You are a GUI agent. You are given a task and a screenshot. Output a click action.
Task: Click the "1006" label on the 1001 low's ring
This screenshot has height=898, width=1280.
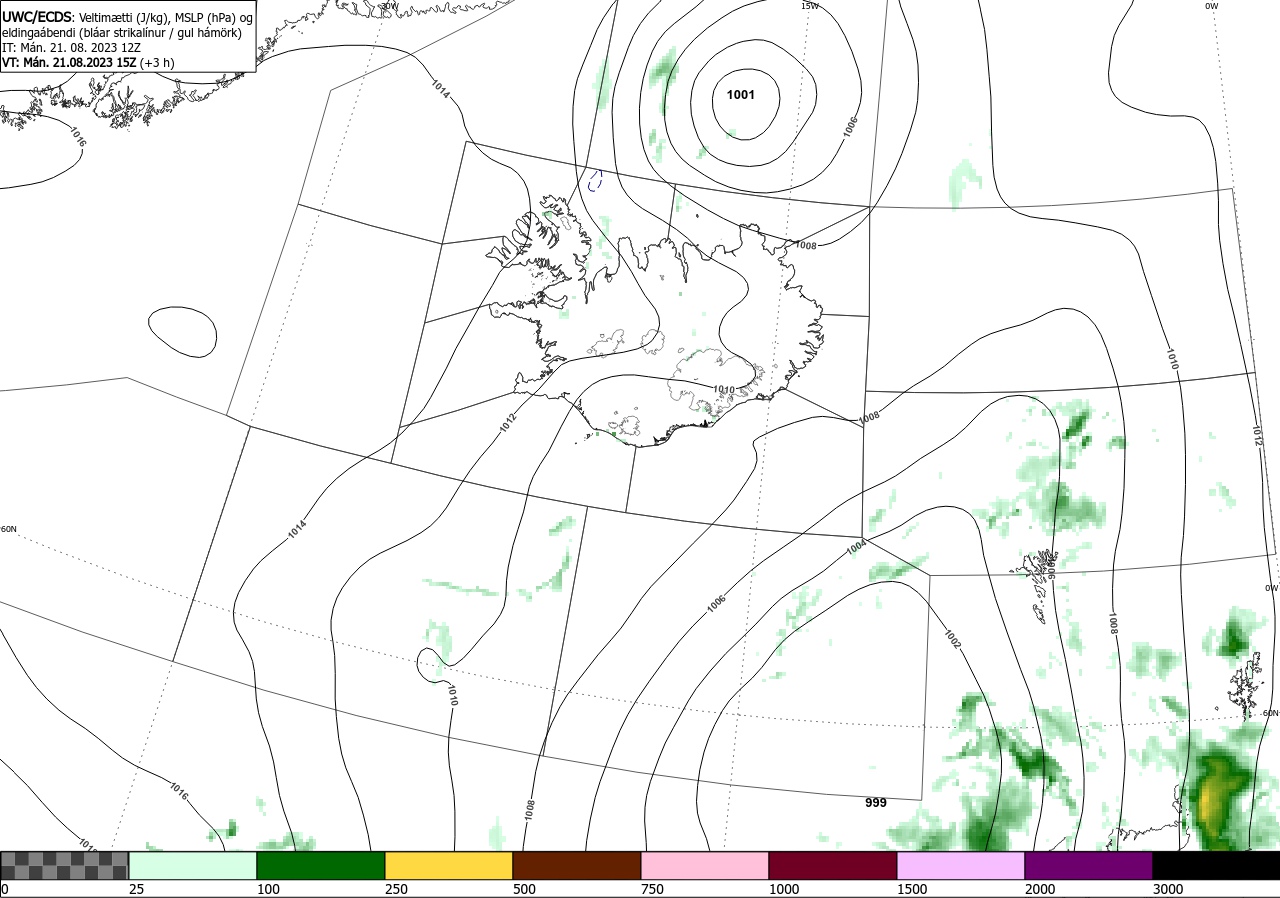[851, 126]
